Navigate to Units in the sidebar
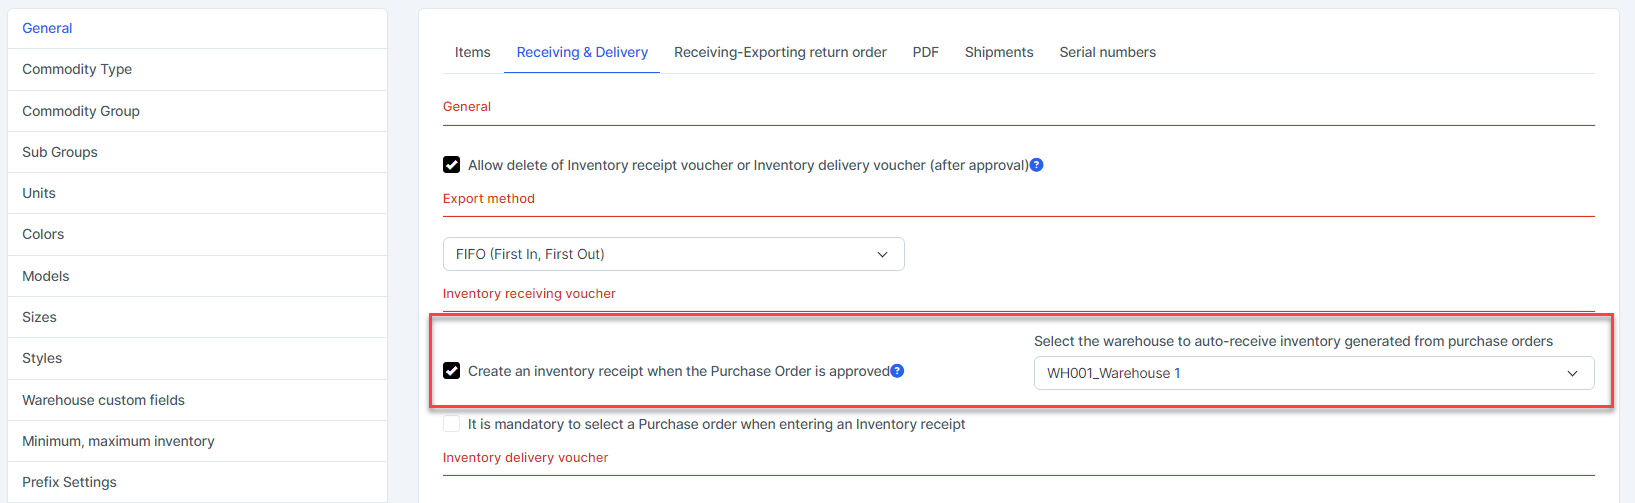Image resolution: width=1635 pixels, height=503 pixels. click(39, 193)
